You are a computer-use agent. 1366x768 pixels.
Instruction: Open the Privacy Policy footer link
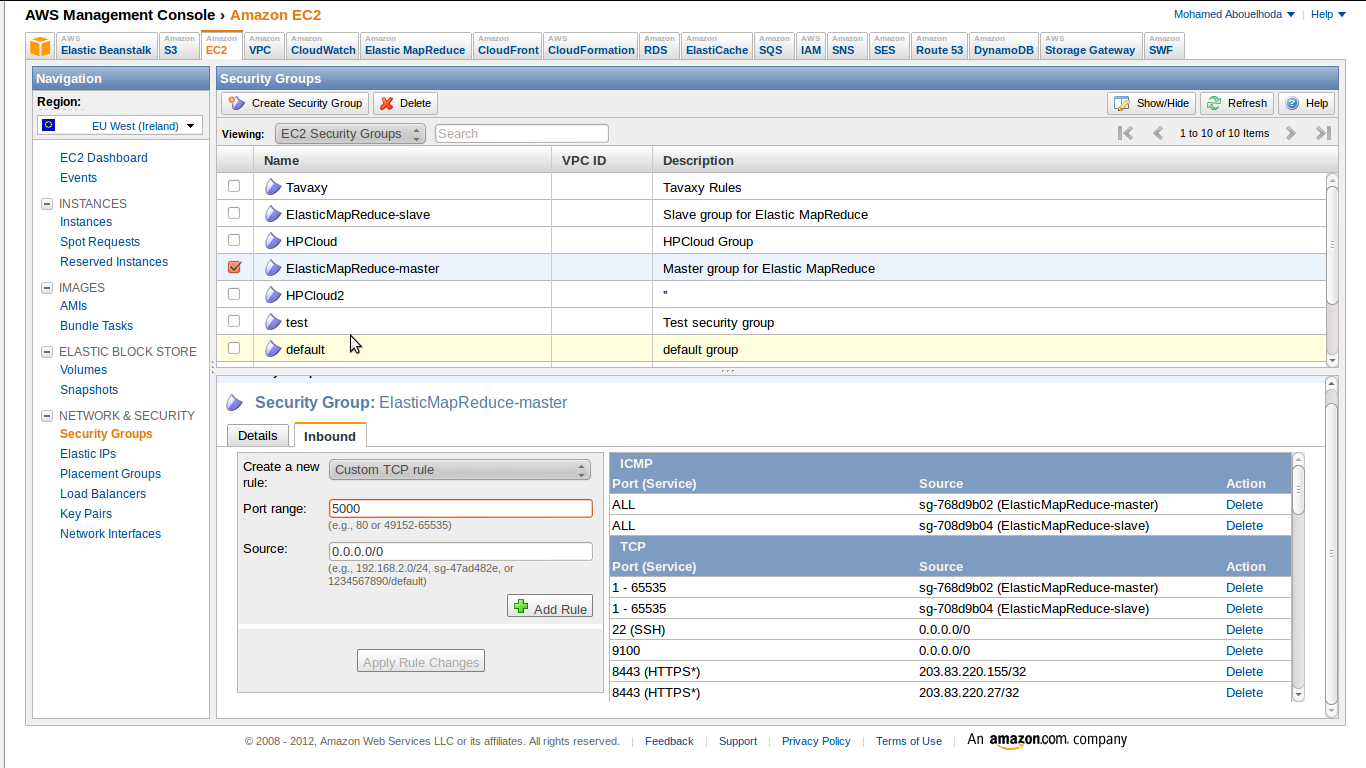click(x=816, y=741)
